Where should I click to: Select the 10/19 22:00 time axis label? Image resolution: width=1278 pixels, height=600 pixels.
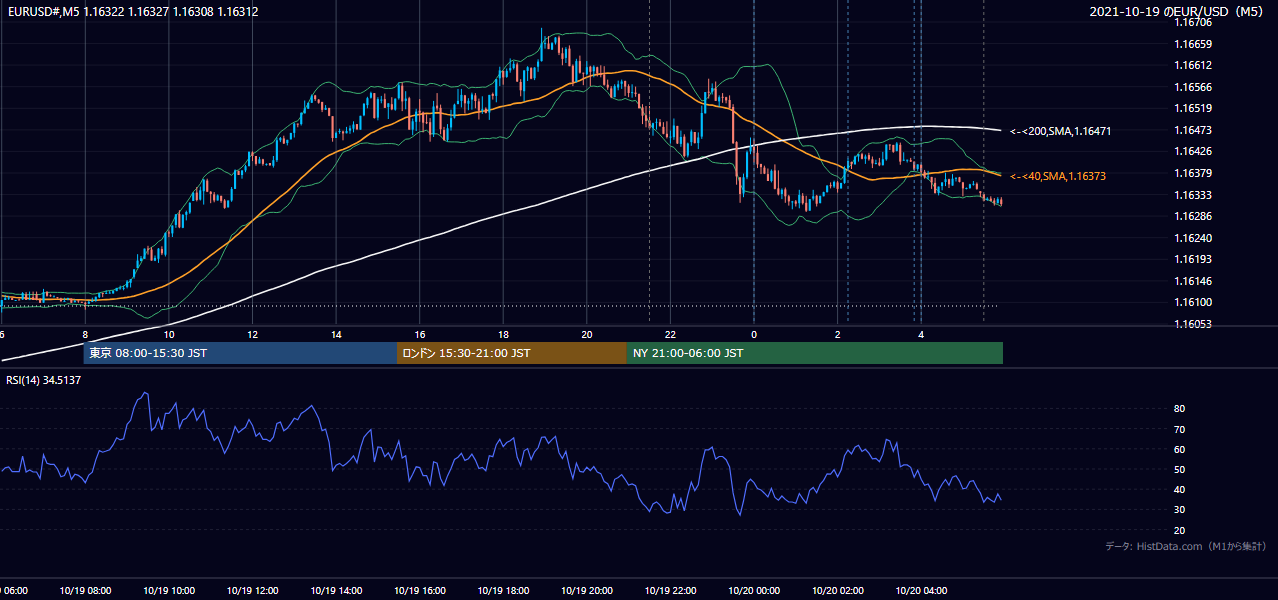670,591
